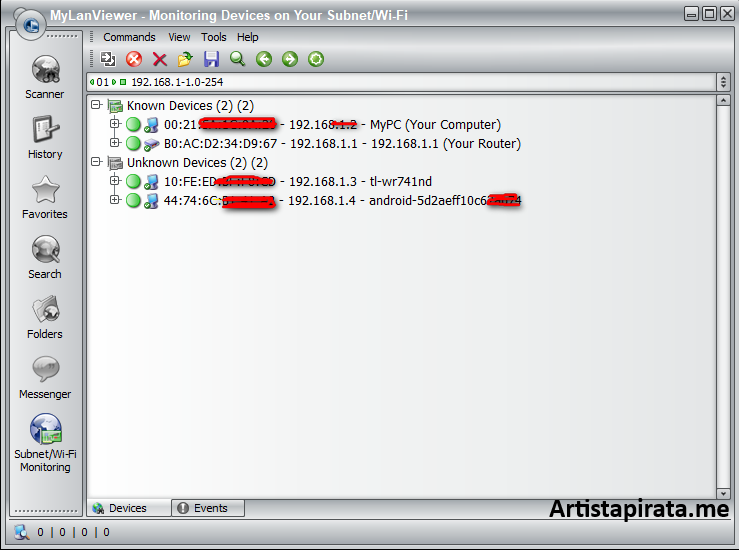Click the green back arrow icon
This screenshot has width=739, height=550.
tap(264, 60)
